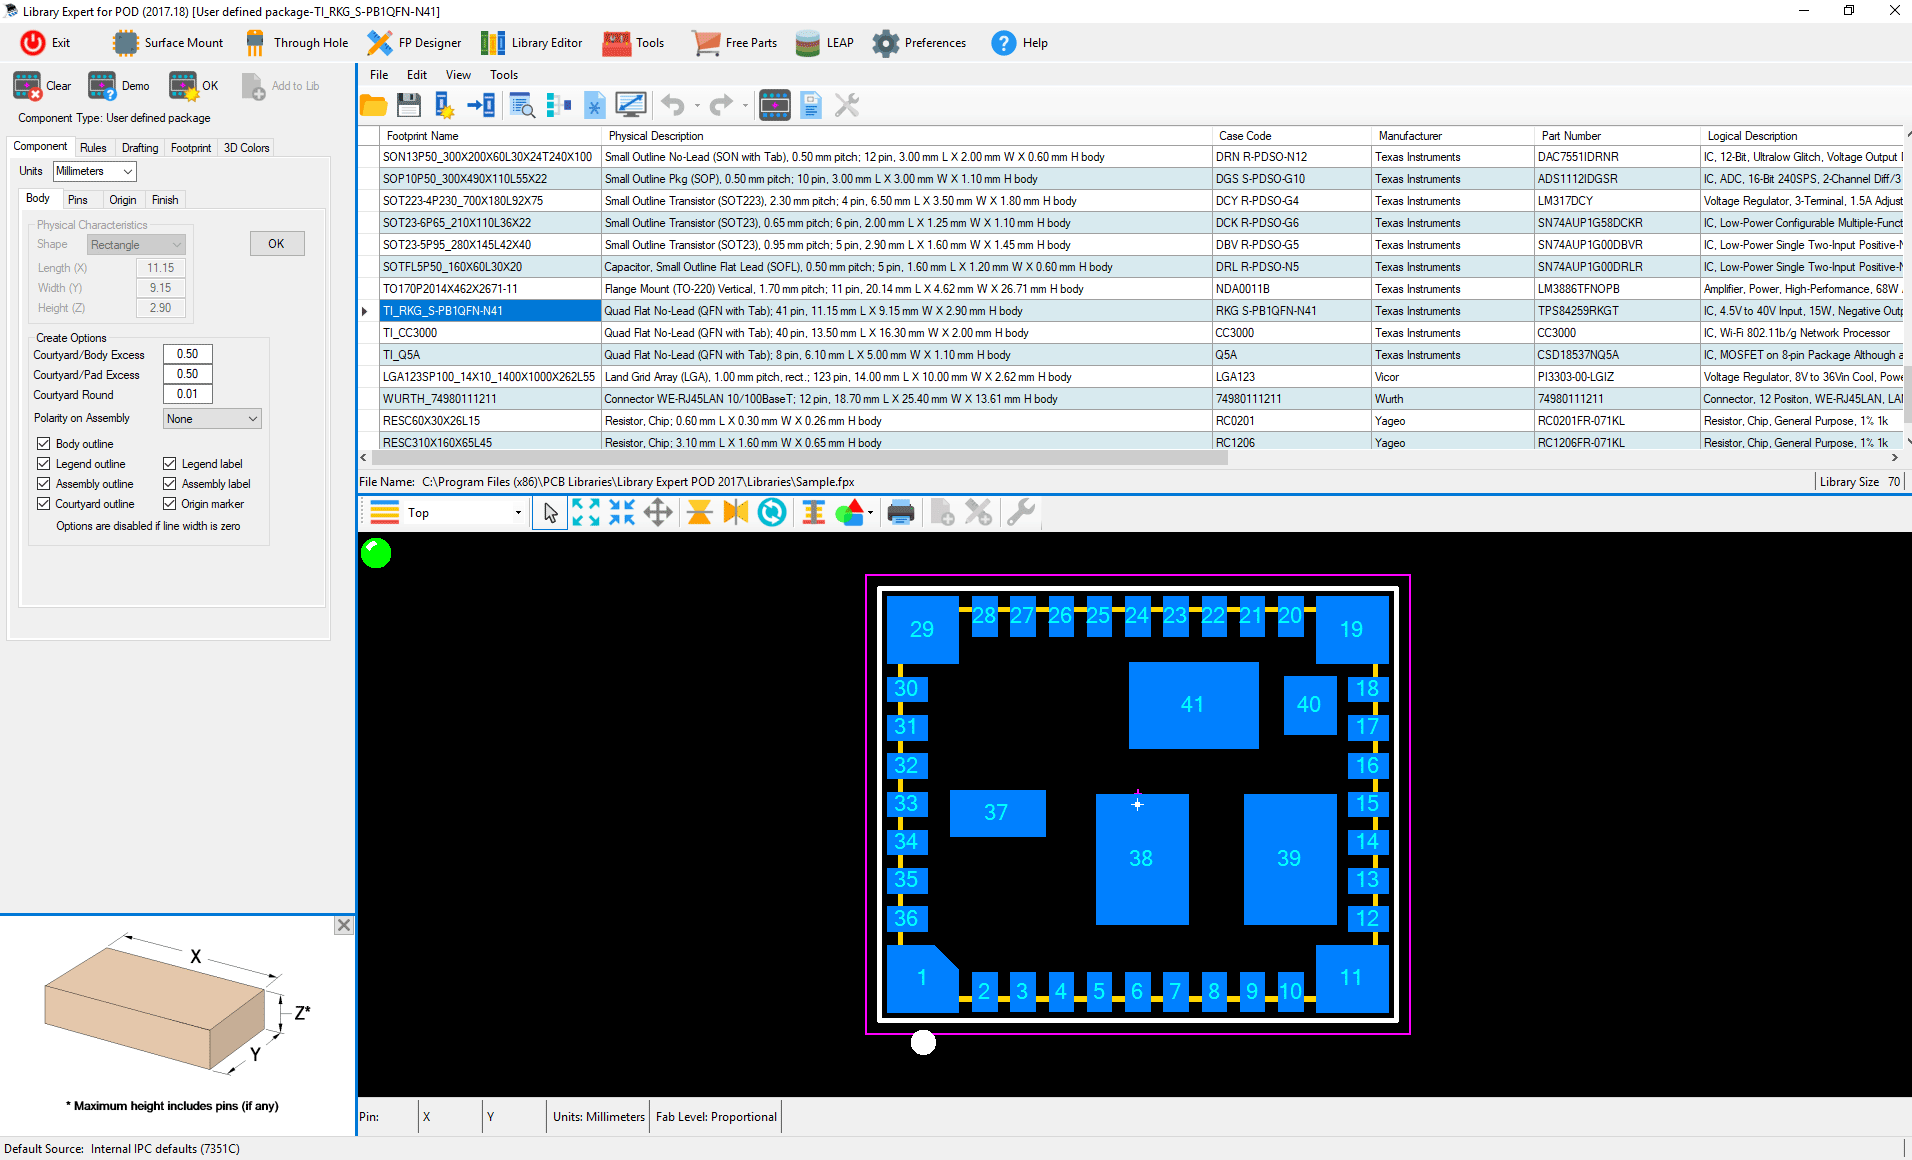
Task: Close the package dimension diagram panel
Action: pos(344,925)
